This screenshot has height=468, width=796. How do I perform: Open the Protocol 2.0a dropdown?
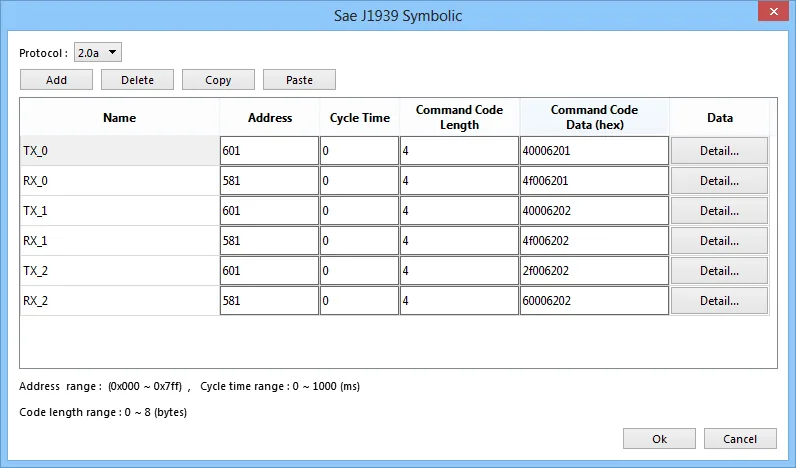pos(97,52)
